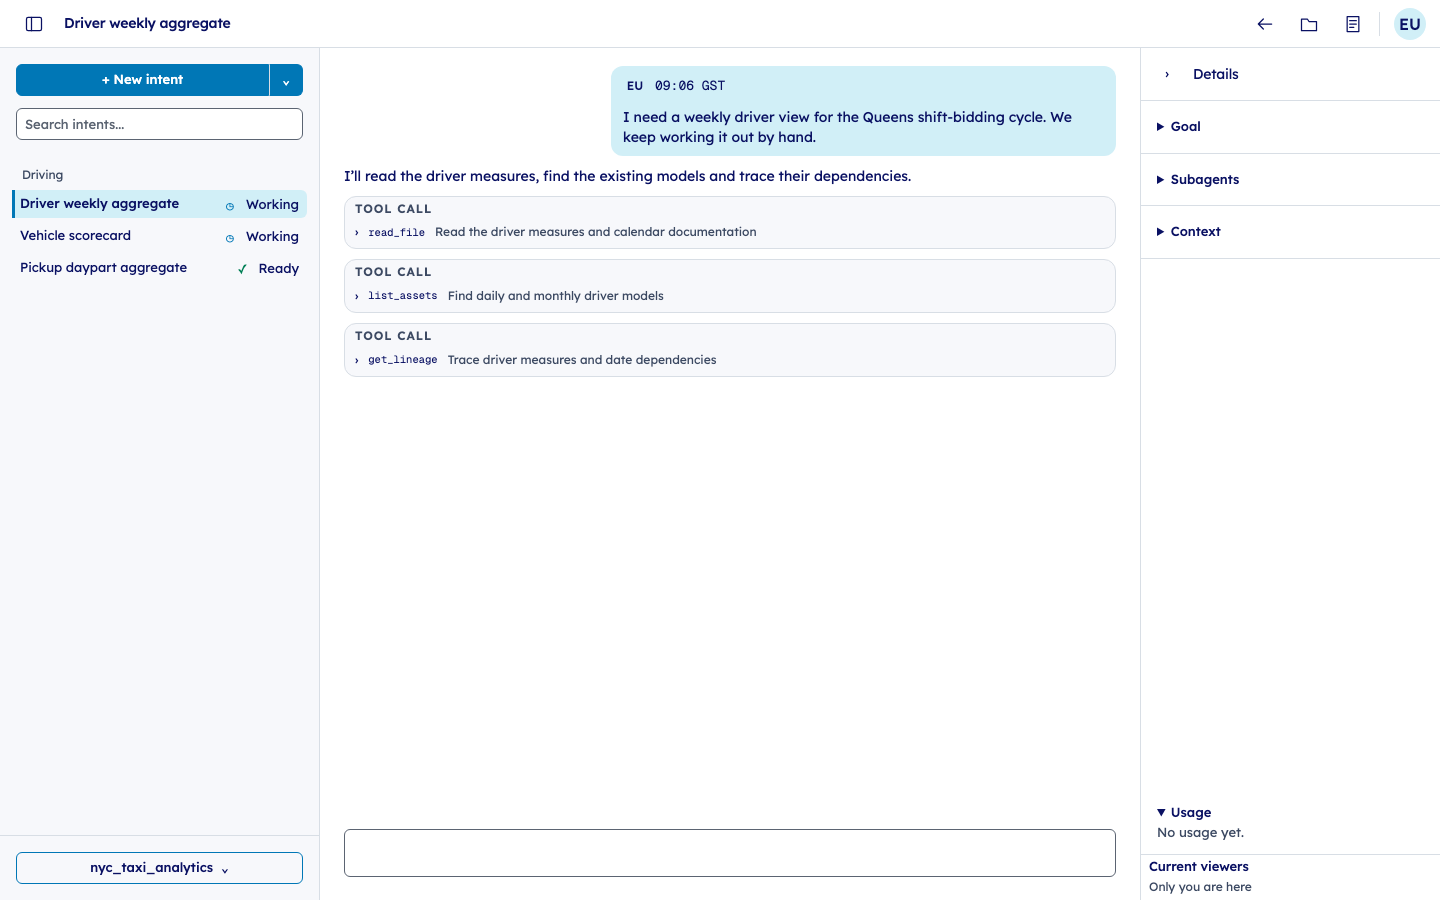Screen dimensions: 1440x900
Task: Open the nyc_taxi_analytics project selector
Action: coord(159,868)
